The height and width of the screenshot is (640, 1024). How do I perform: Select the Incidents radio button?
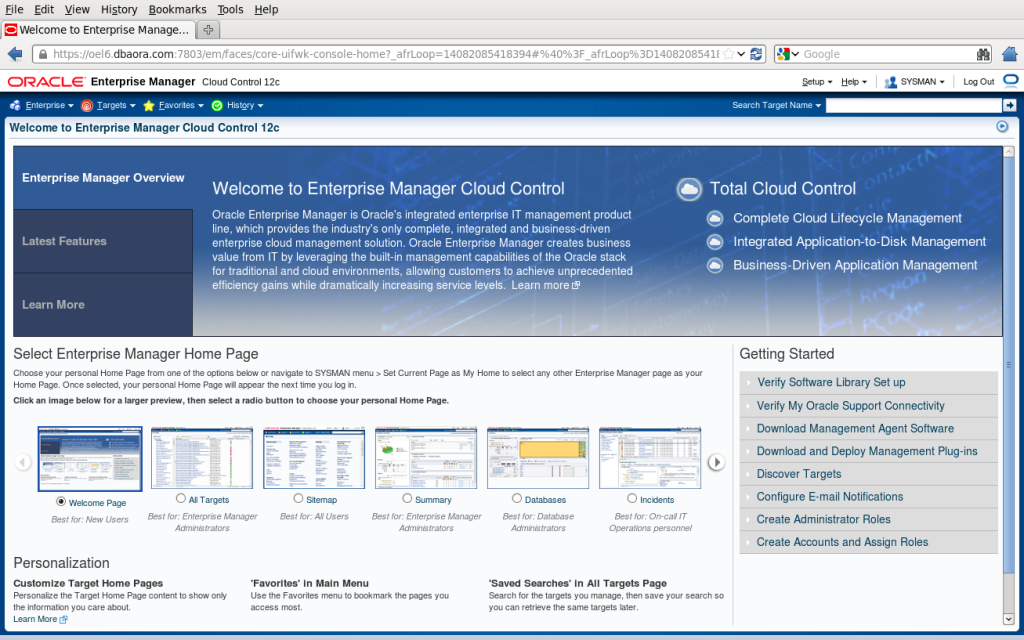coord(632,498)
